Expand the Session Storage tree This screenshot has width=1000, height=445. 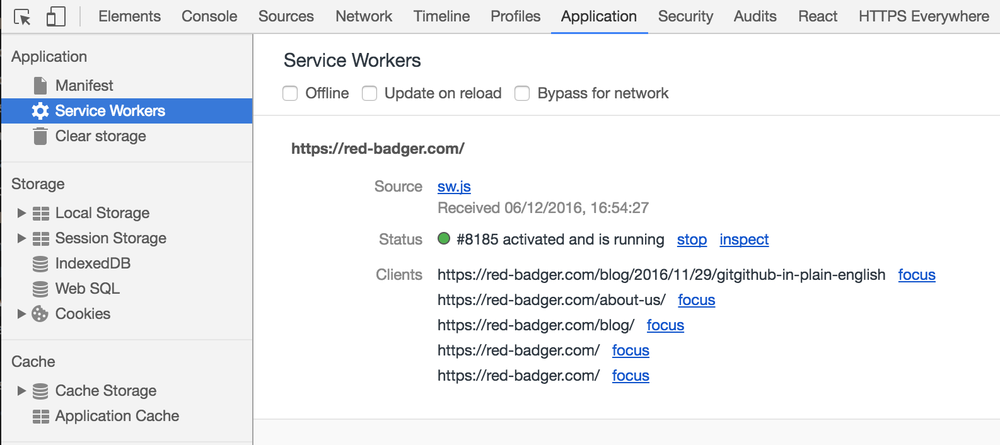coord(22,238)
